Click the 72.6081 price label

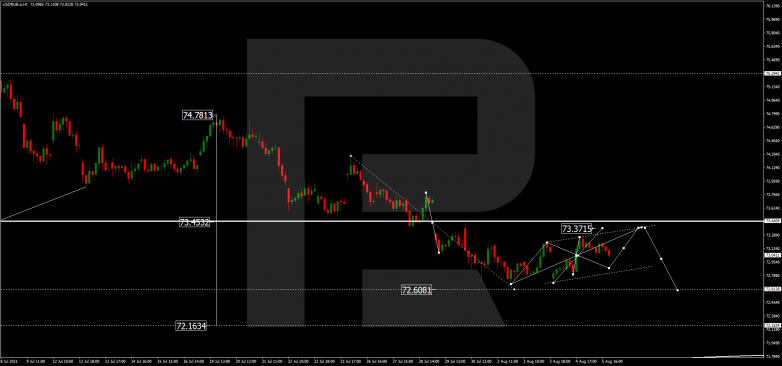[416, 289]
